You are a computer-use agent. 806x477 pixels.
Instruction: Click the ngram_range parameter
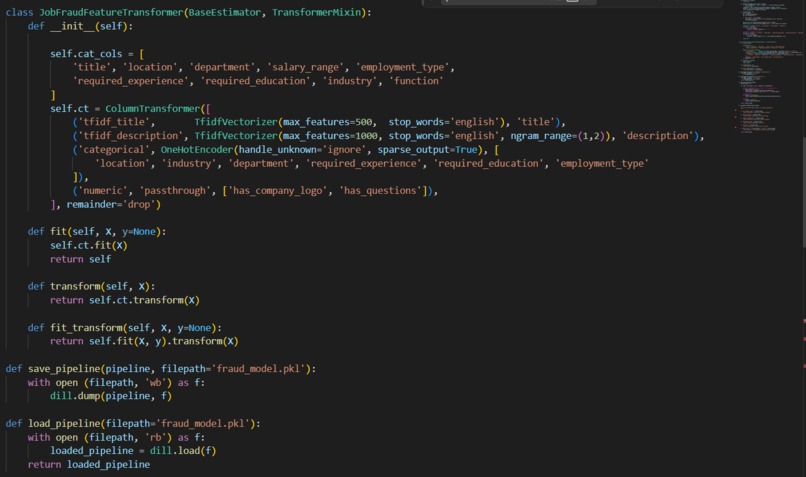click(x=541, y=136)
